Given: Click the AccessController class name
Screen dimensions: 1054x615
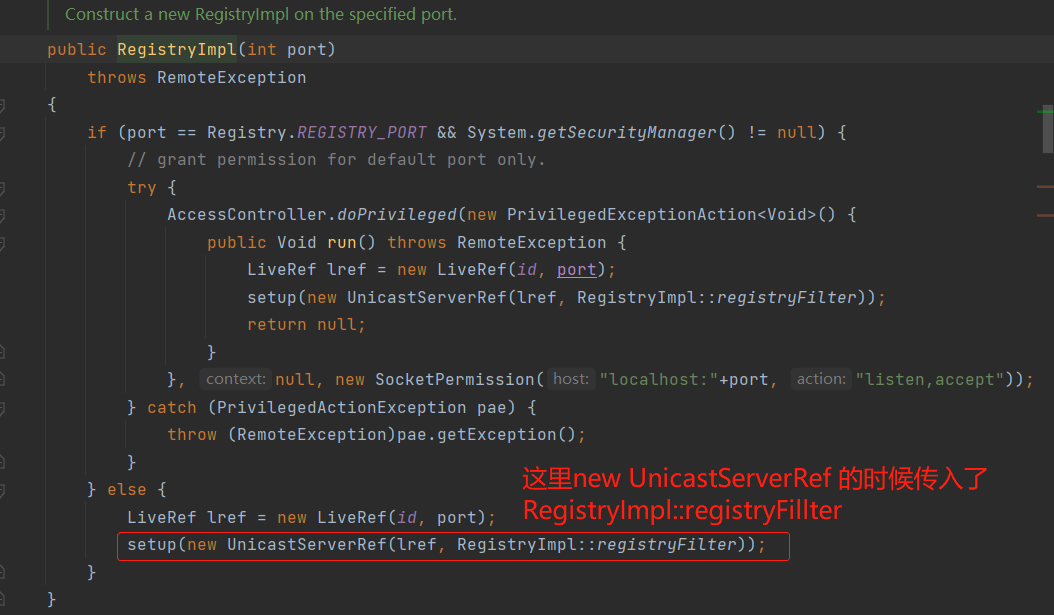Looking at the screenshot, I should (x=247, y=215).
